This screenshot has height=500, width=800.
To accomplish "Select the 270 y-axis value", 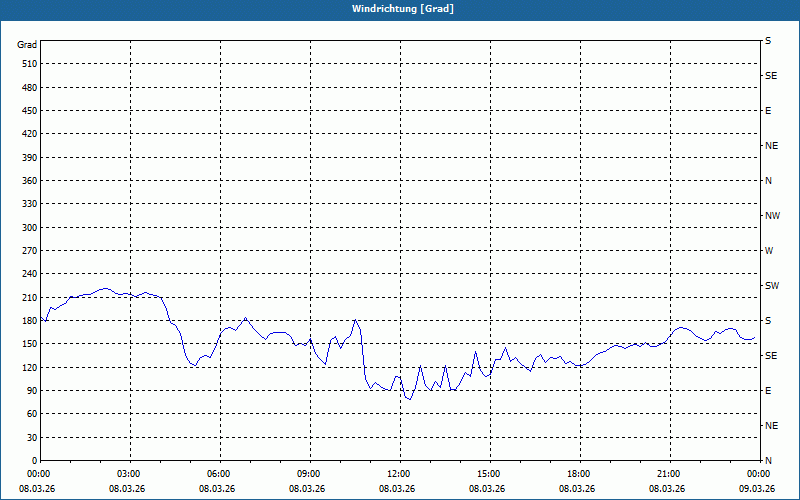I will [x=30, y=251].
